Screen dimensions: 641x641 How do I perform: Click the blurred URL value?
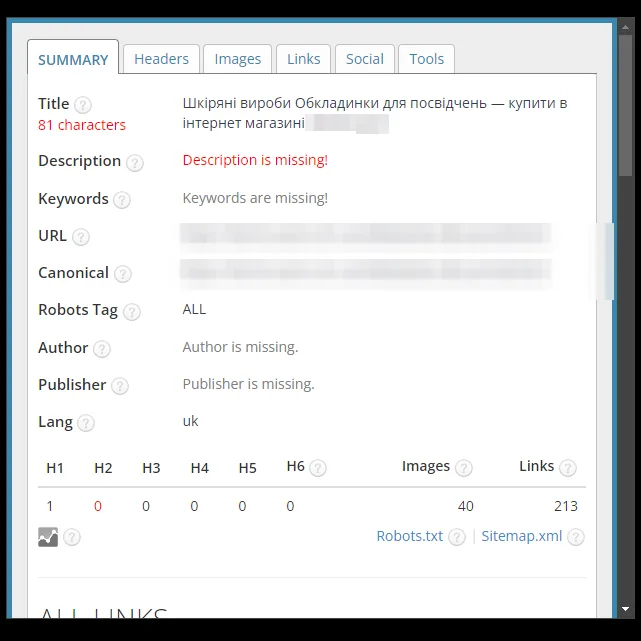point(365,234)
